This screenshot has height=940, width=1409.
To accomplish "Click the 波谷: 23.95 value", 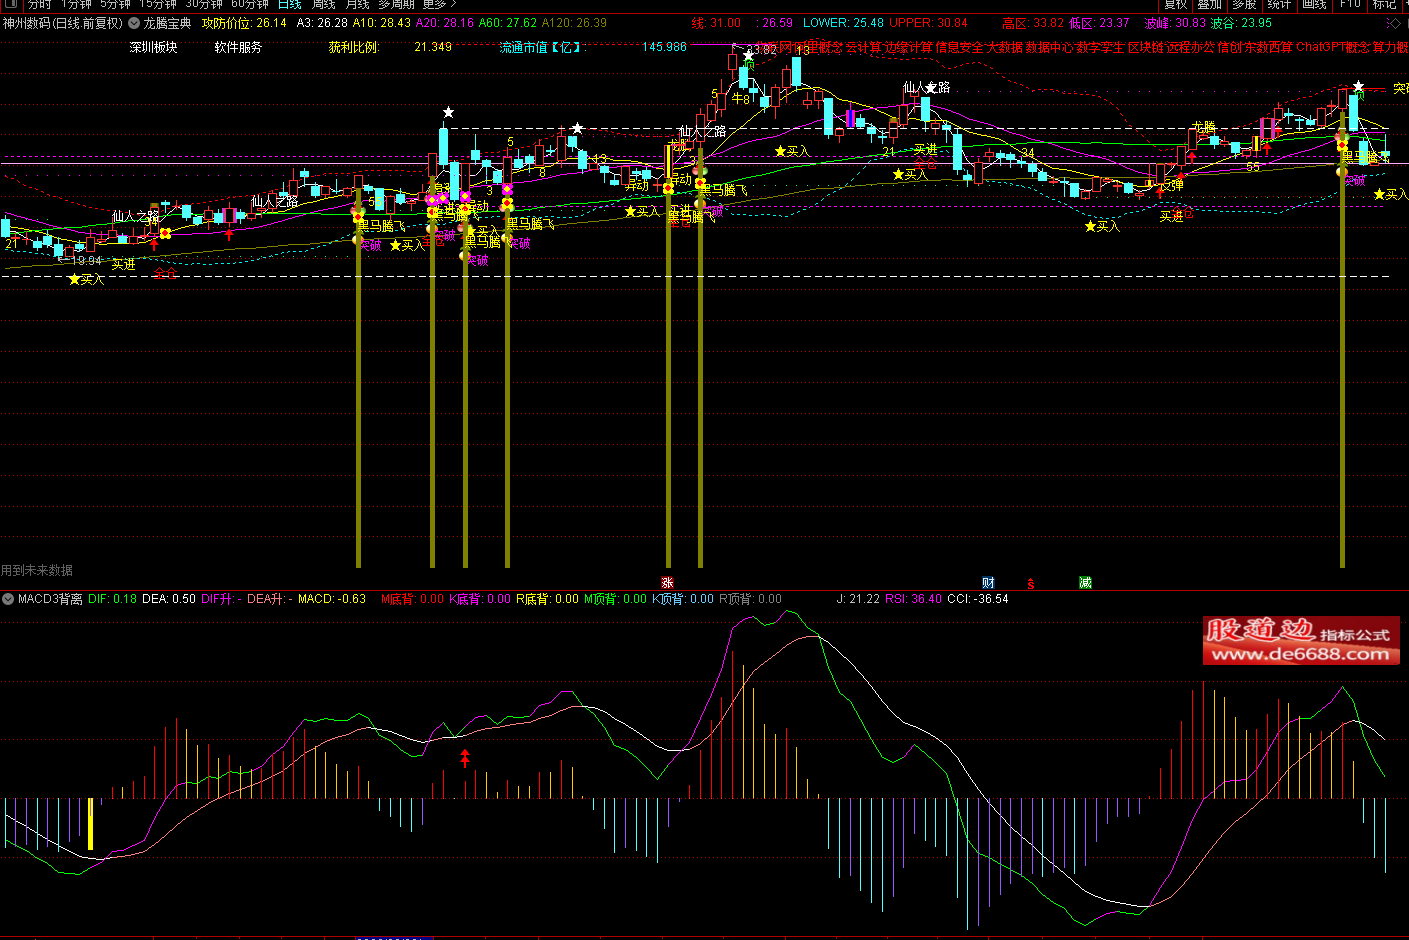I will [x=1241, y=23].
